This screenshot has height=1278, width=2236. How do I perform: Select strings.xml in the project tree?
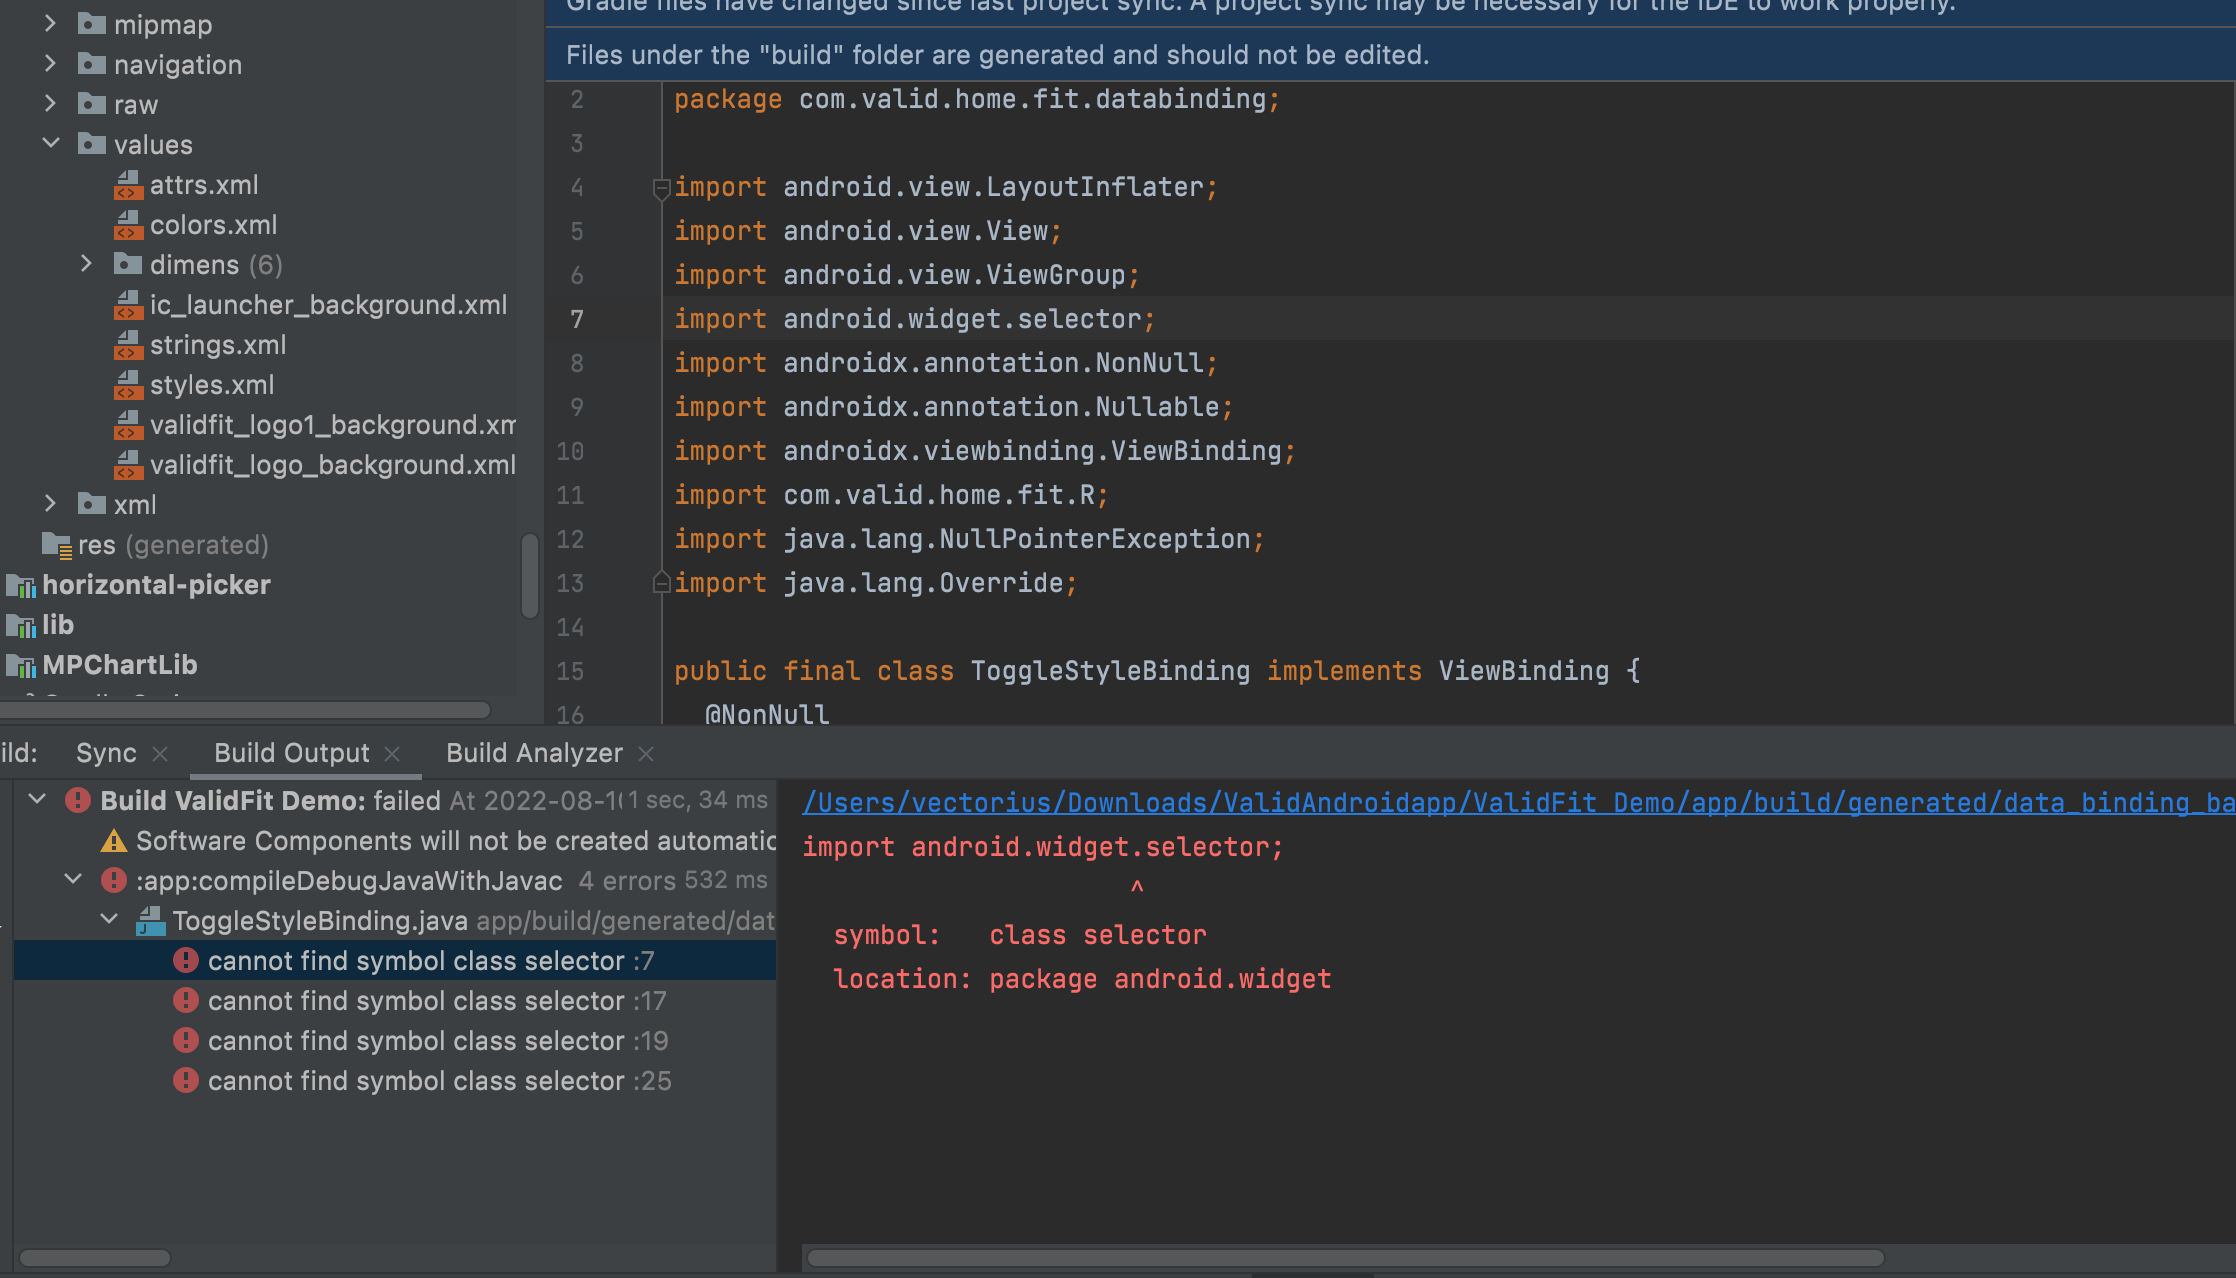pyautogui.click(x=218, y=345)
